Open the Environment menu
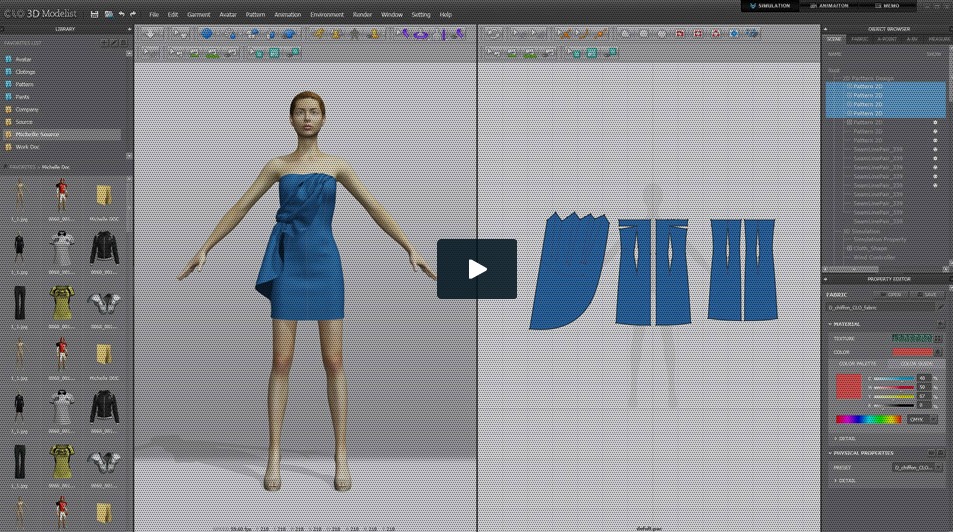 pos(327,15)
